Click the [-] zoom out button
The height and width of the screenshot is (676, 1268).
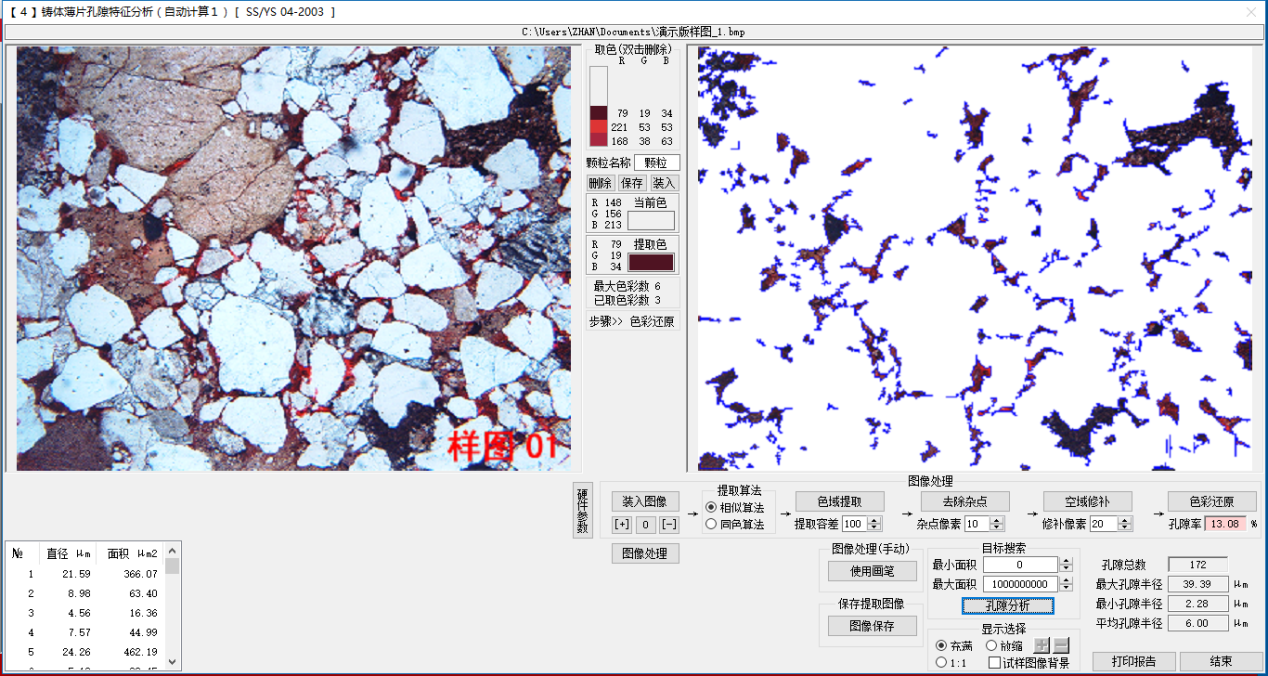point(669,524)
